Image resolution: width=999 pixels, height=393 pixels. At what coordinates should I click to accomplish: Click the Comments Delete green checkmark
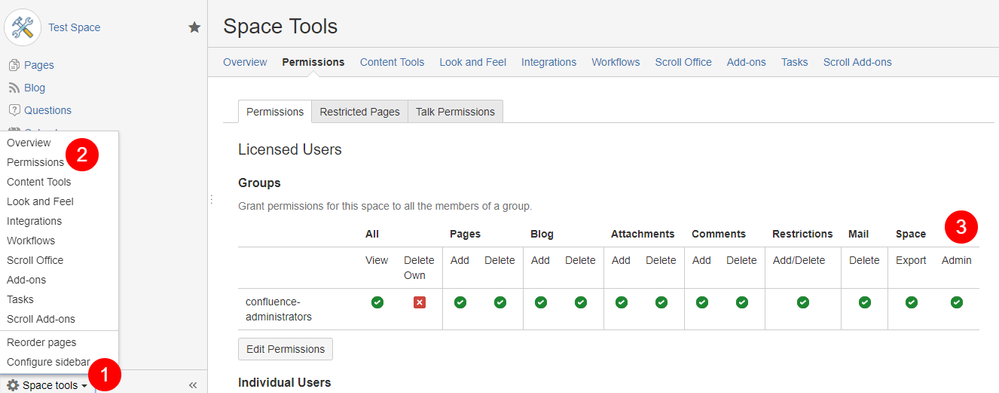[742, 303]
